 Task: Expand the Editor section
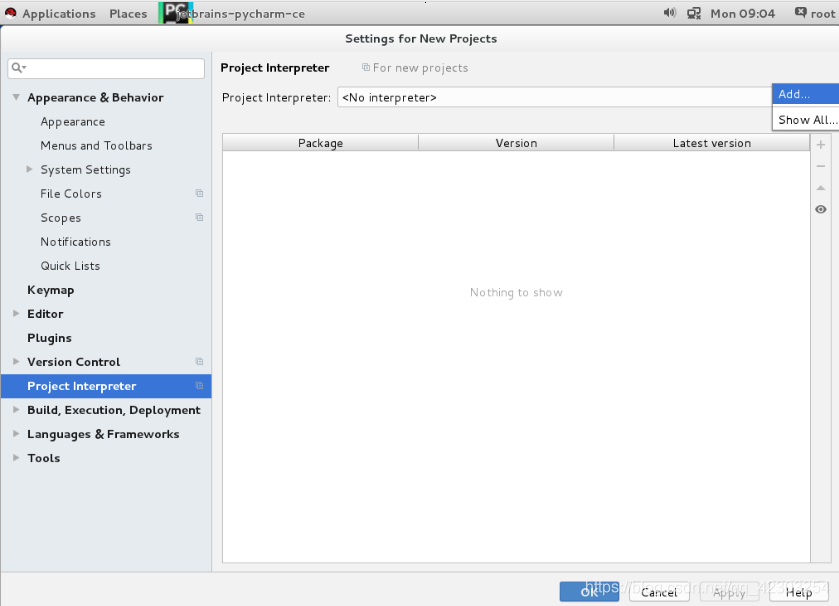pos(16,313)
